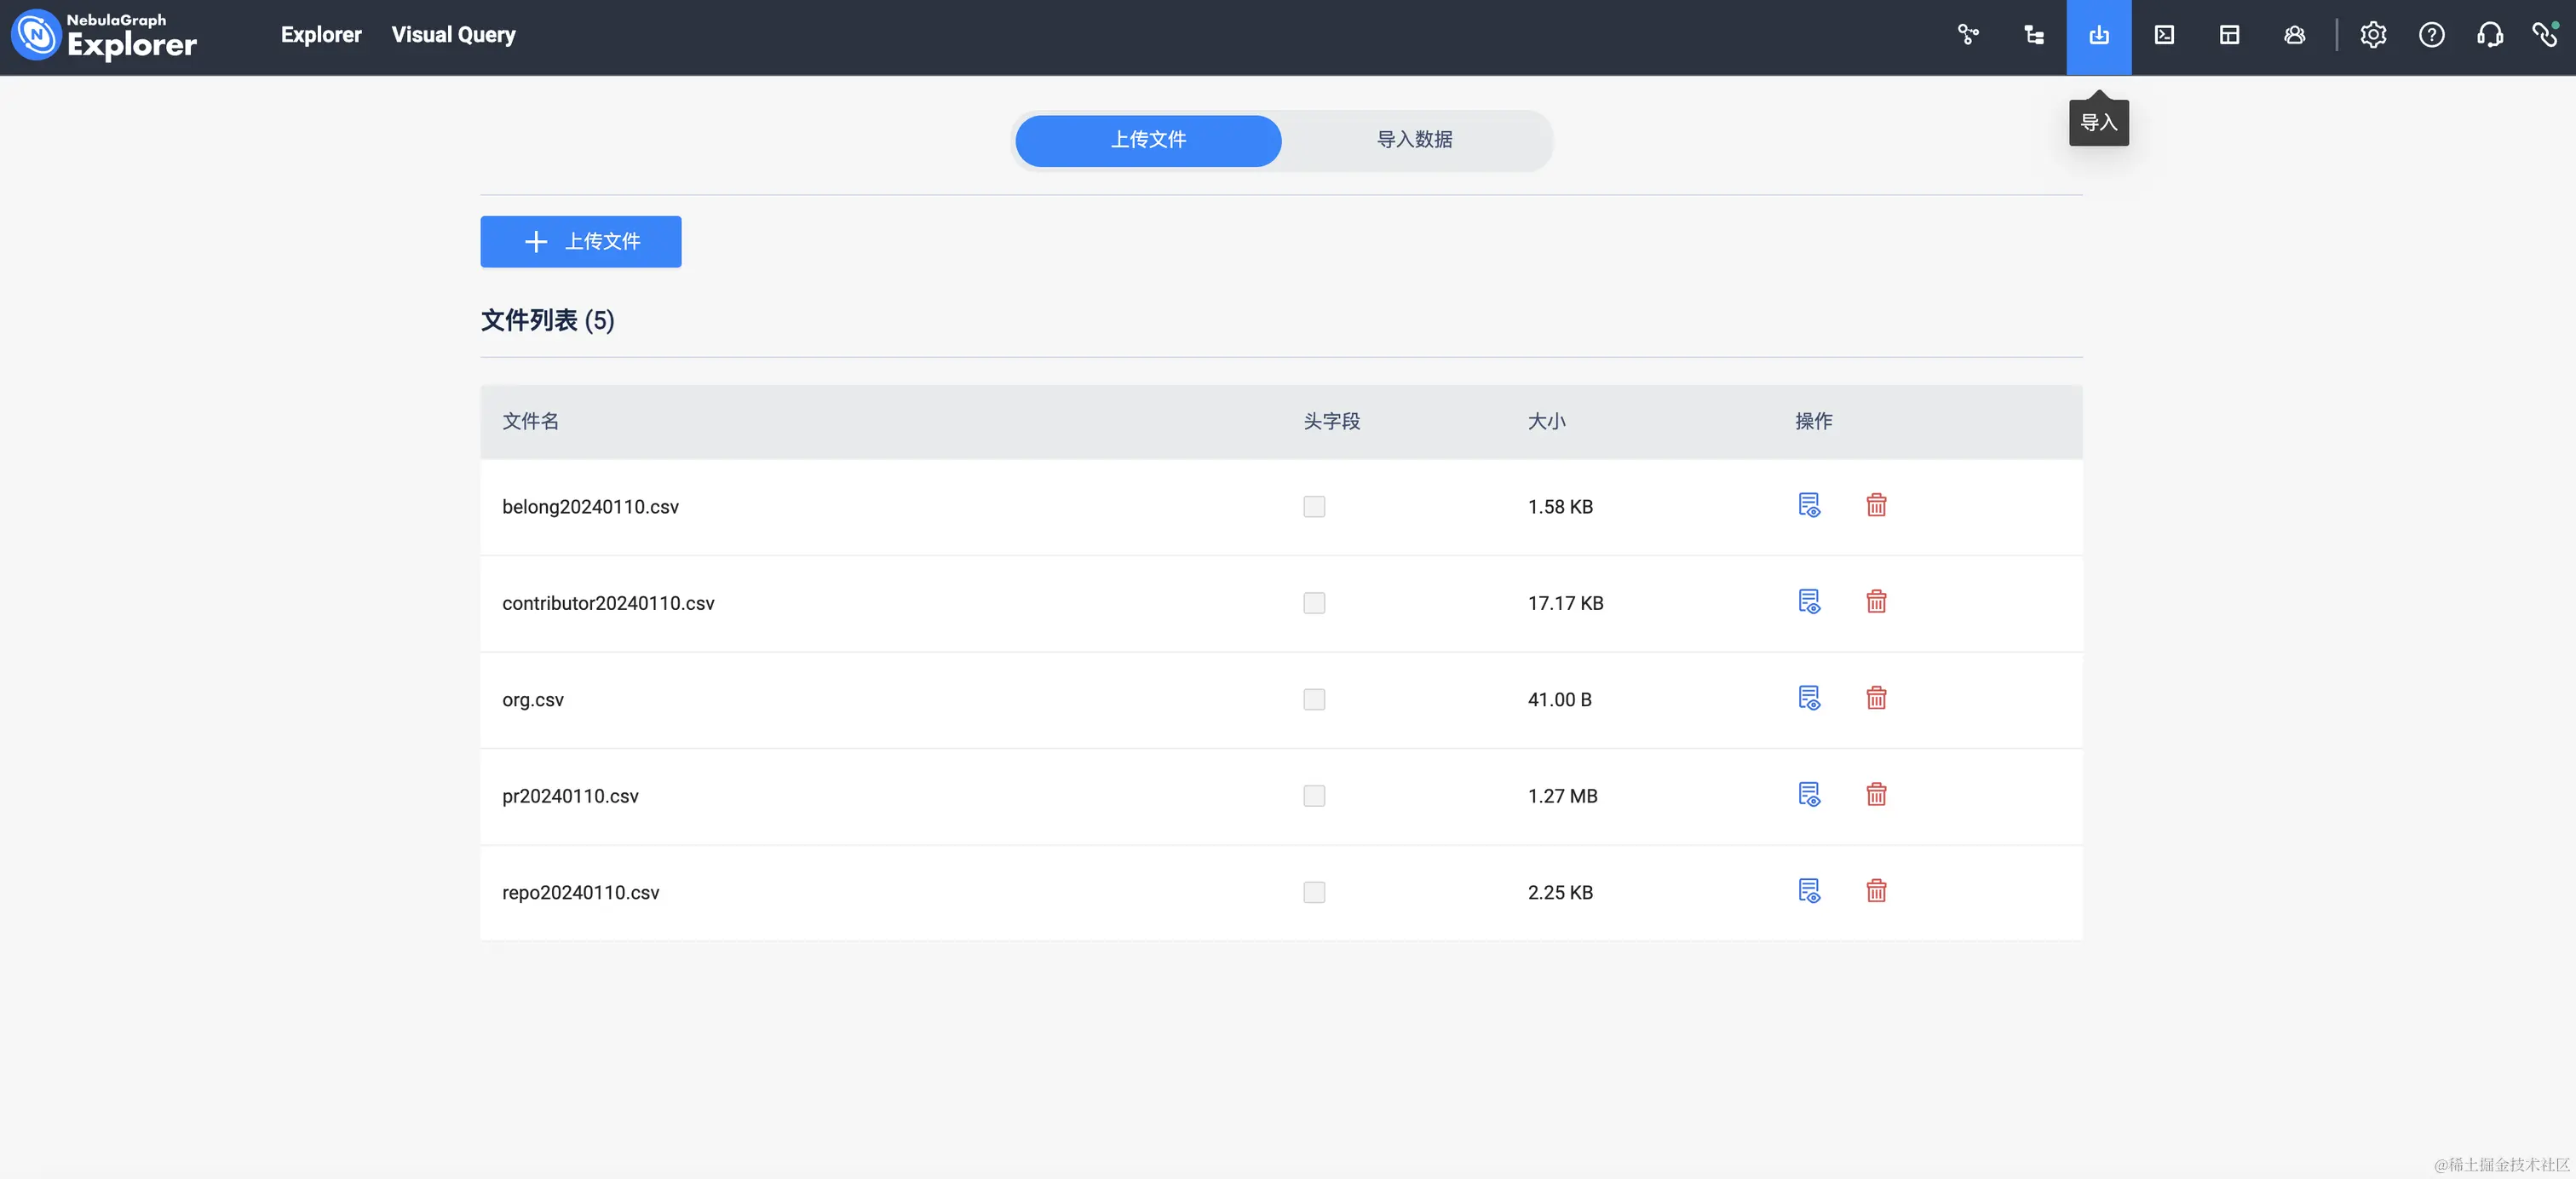Switch to the 导入数据 tab

[1414, 140]
